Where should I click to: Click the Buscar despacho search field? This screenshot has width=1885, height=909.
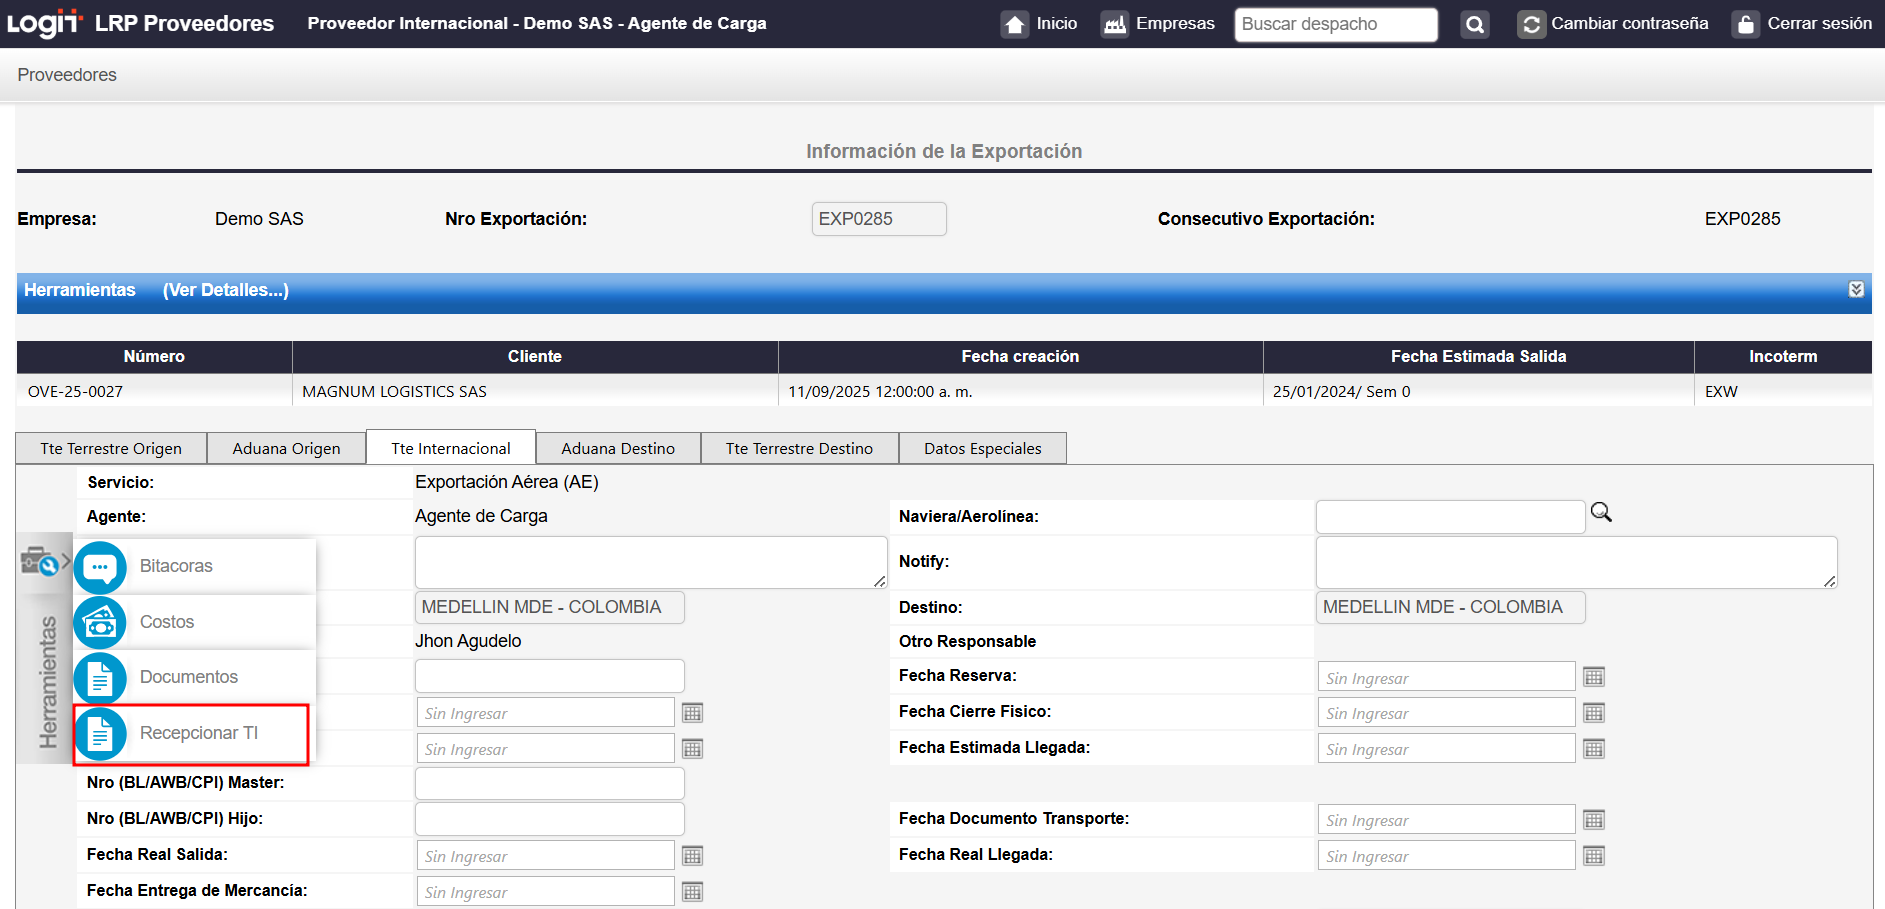pos(1335,25)
